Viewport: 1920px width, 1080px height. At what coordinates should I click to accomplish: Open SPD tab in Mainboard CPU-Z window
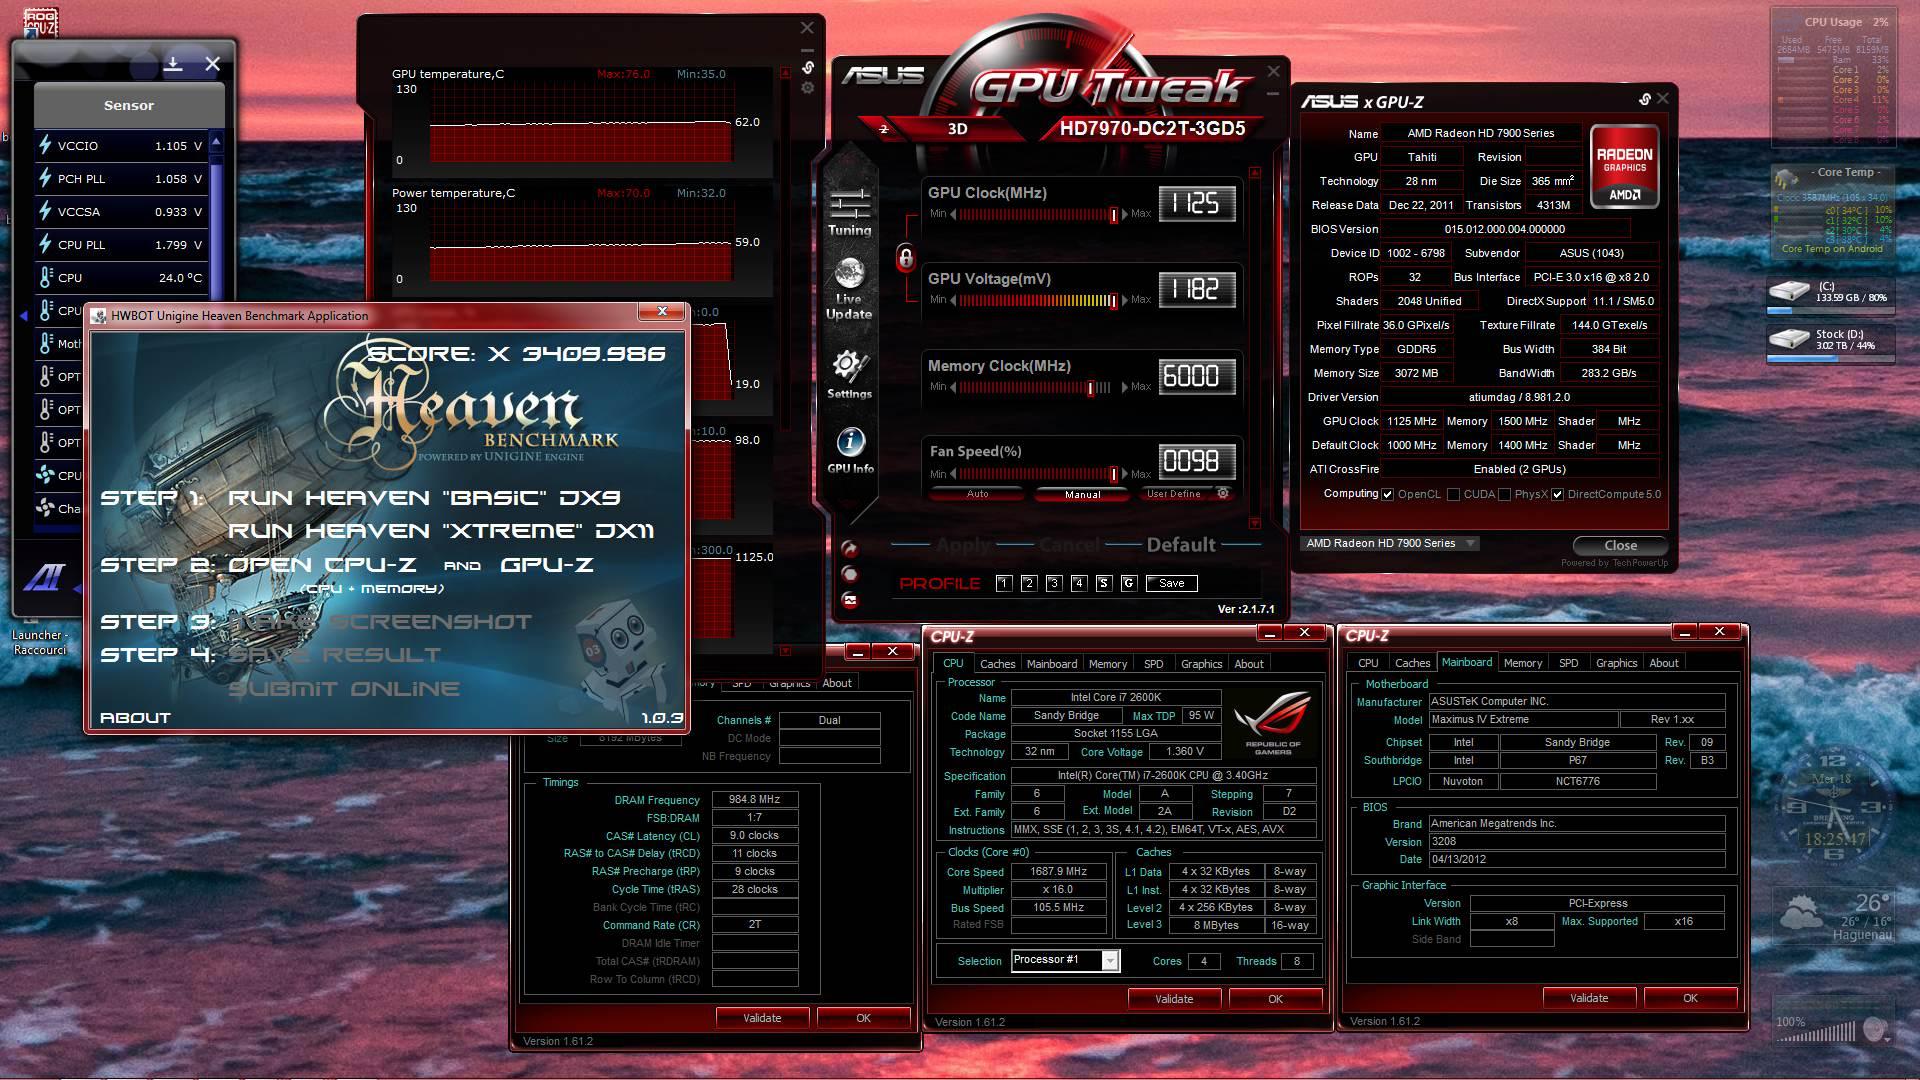pos(1568,663)
